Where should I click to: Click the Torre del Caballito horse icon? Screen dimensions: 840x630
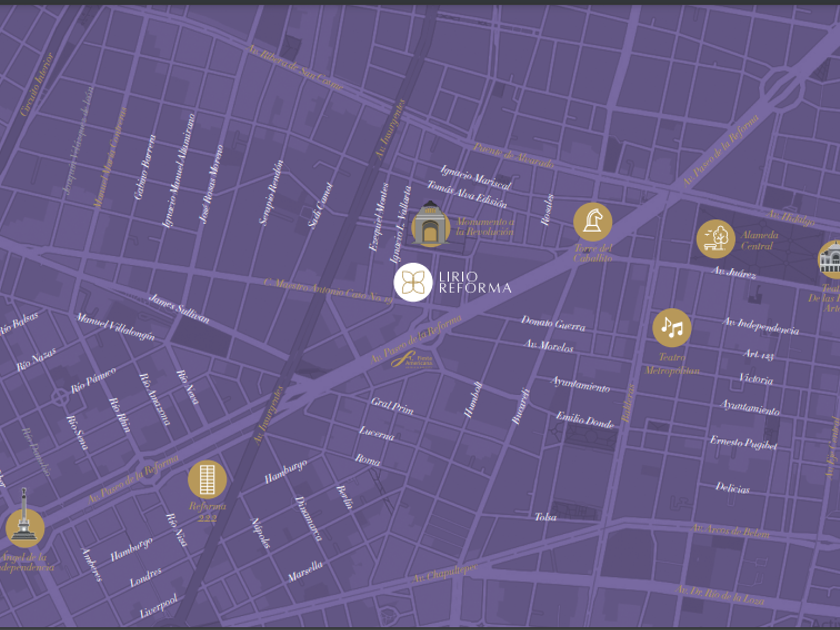click(592, 222)
